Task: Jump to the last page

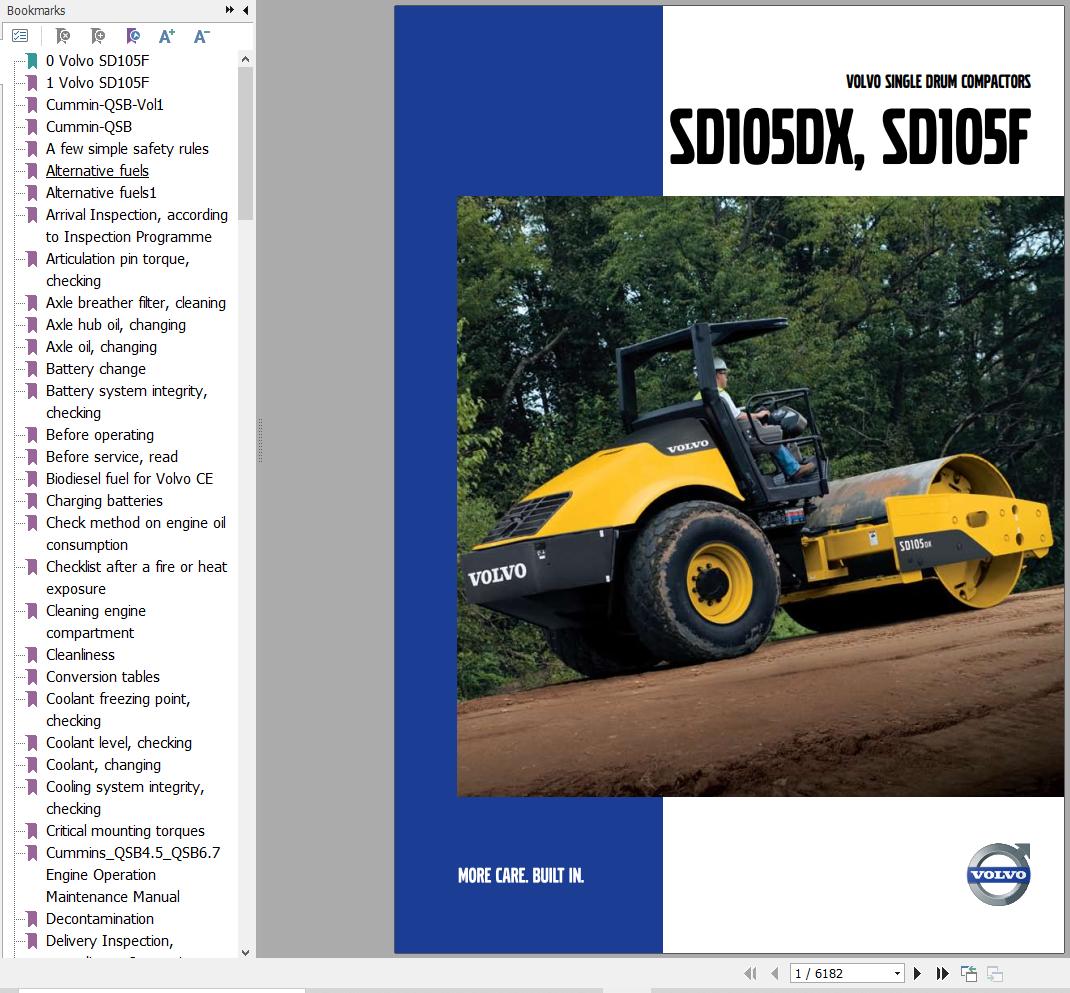Action: coord(942,973)
